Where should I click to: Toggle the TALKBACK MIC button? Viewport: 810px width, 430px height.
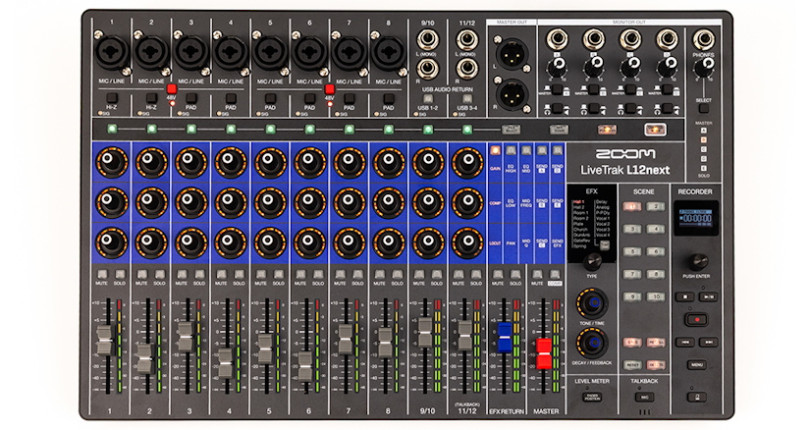[644, 397]
